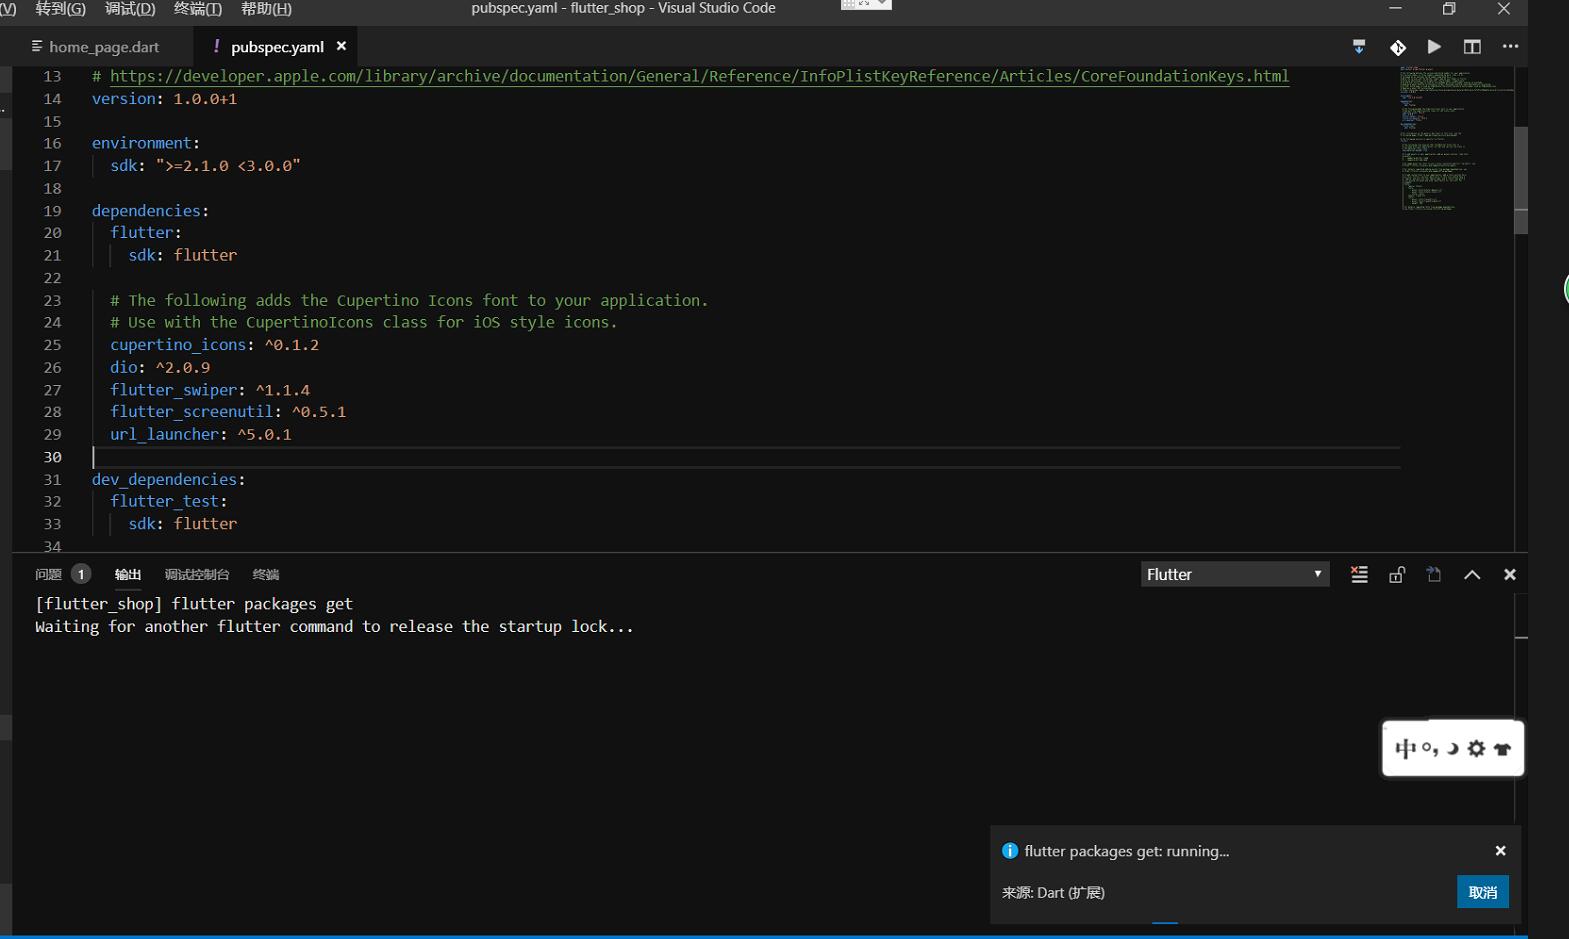Click the editor vertical scrollbar thumb

(1521, 180)
